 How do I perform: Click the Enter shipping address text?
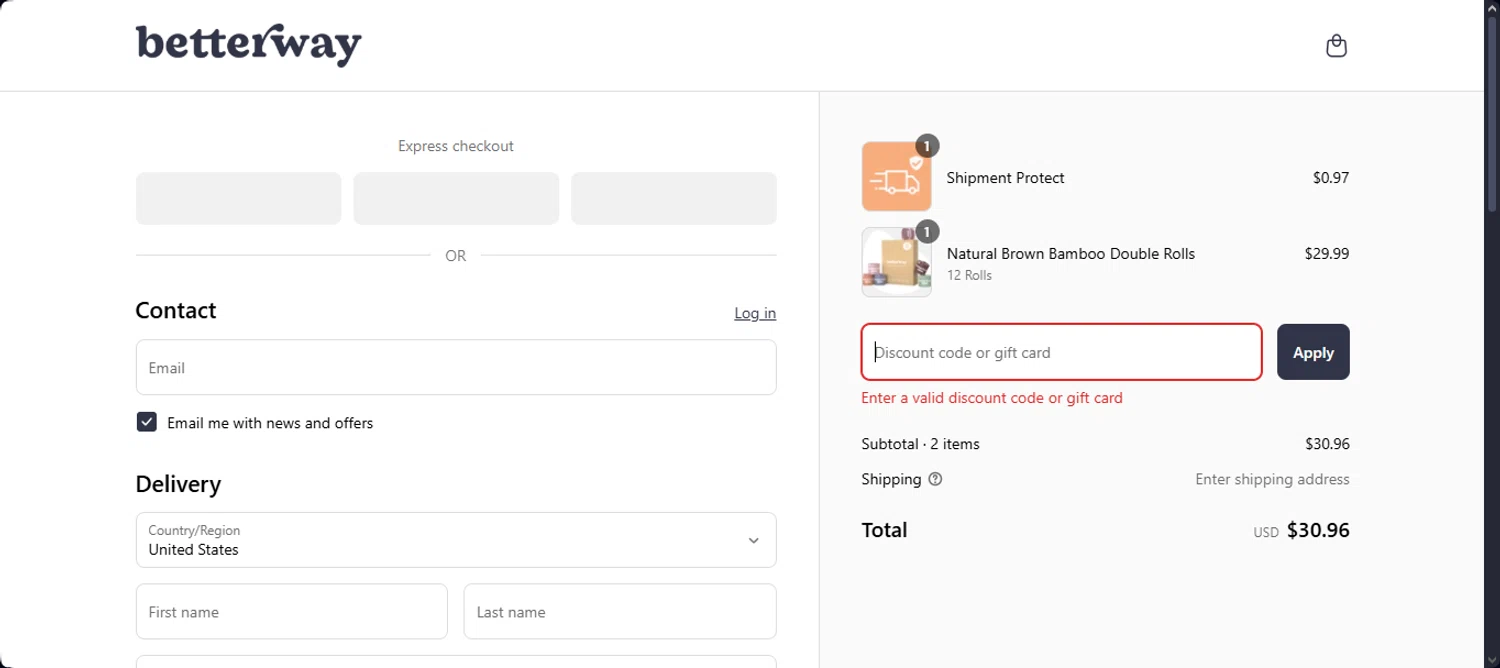pos(1272,479)
